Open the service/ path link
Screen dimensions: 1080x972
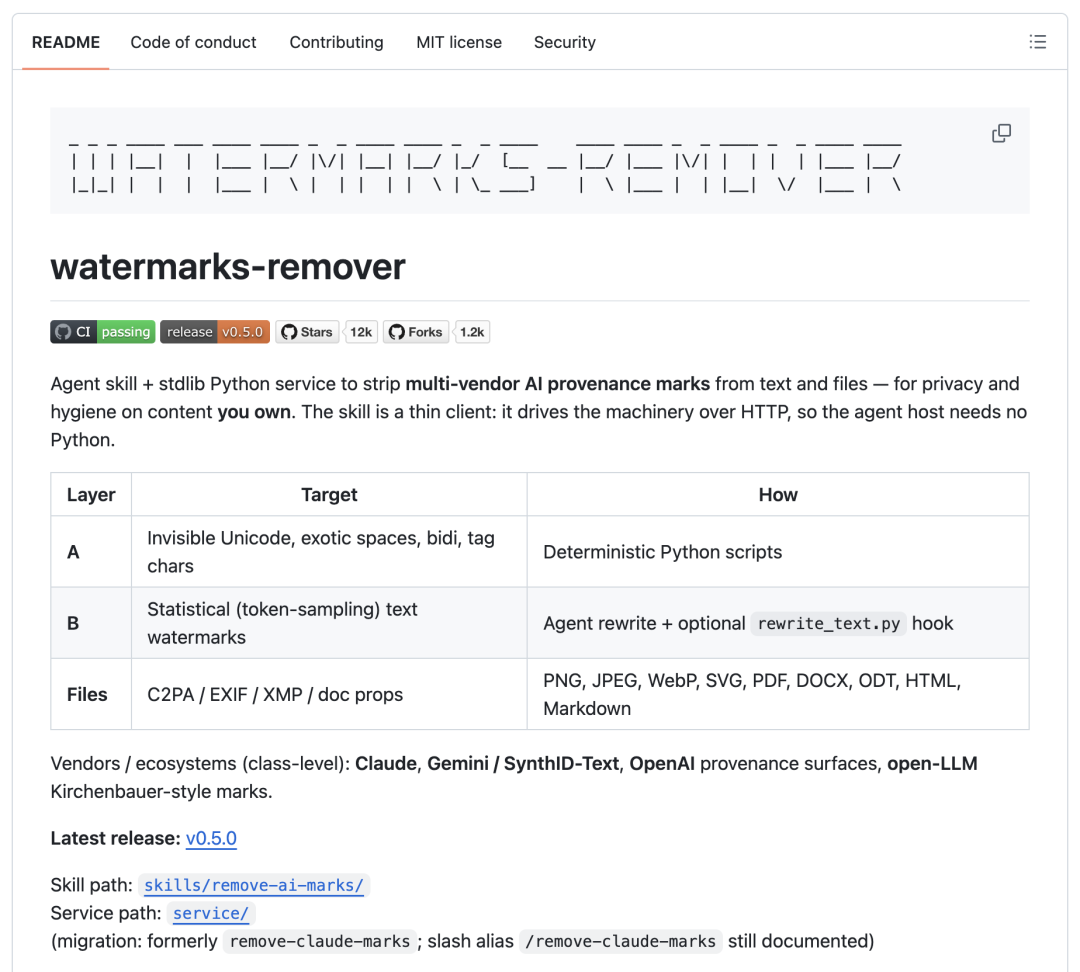pyautogui.click(x=211, y=913)
